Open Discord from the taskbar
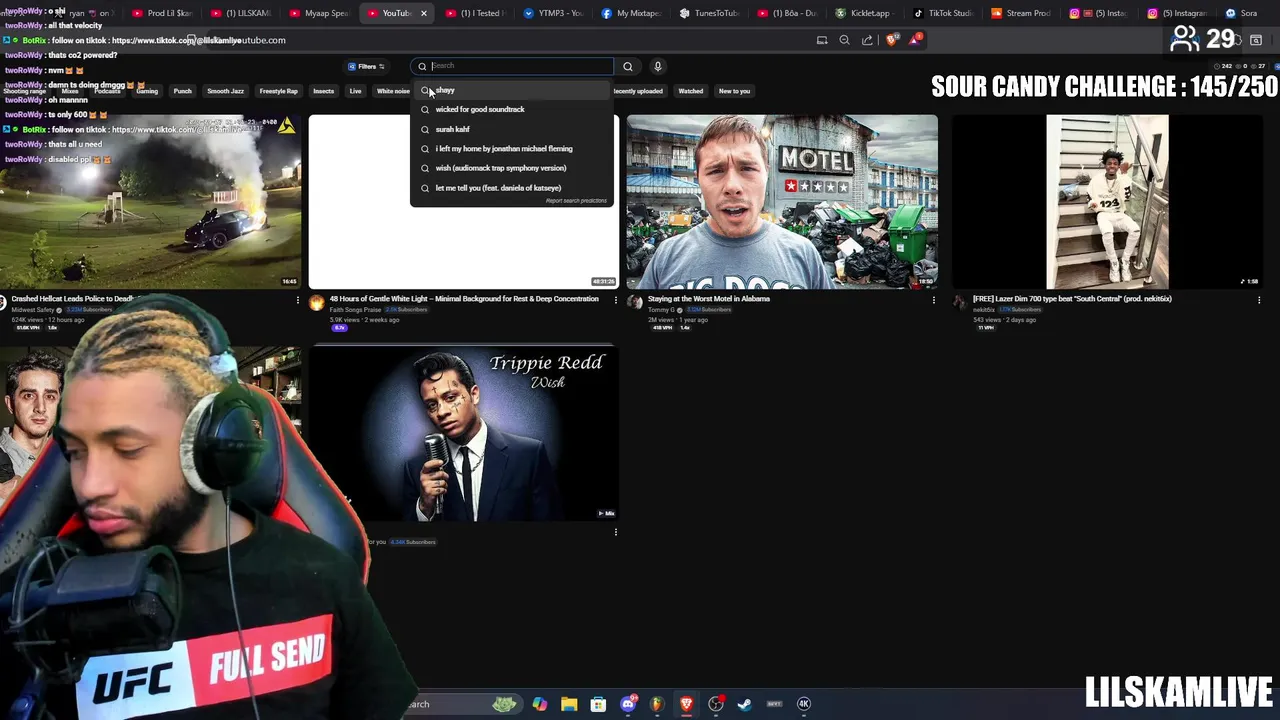The image size is (1280, 720). [x=628, y=704]
